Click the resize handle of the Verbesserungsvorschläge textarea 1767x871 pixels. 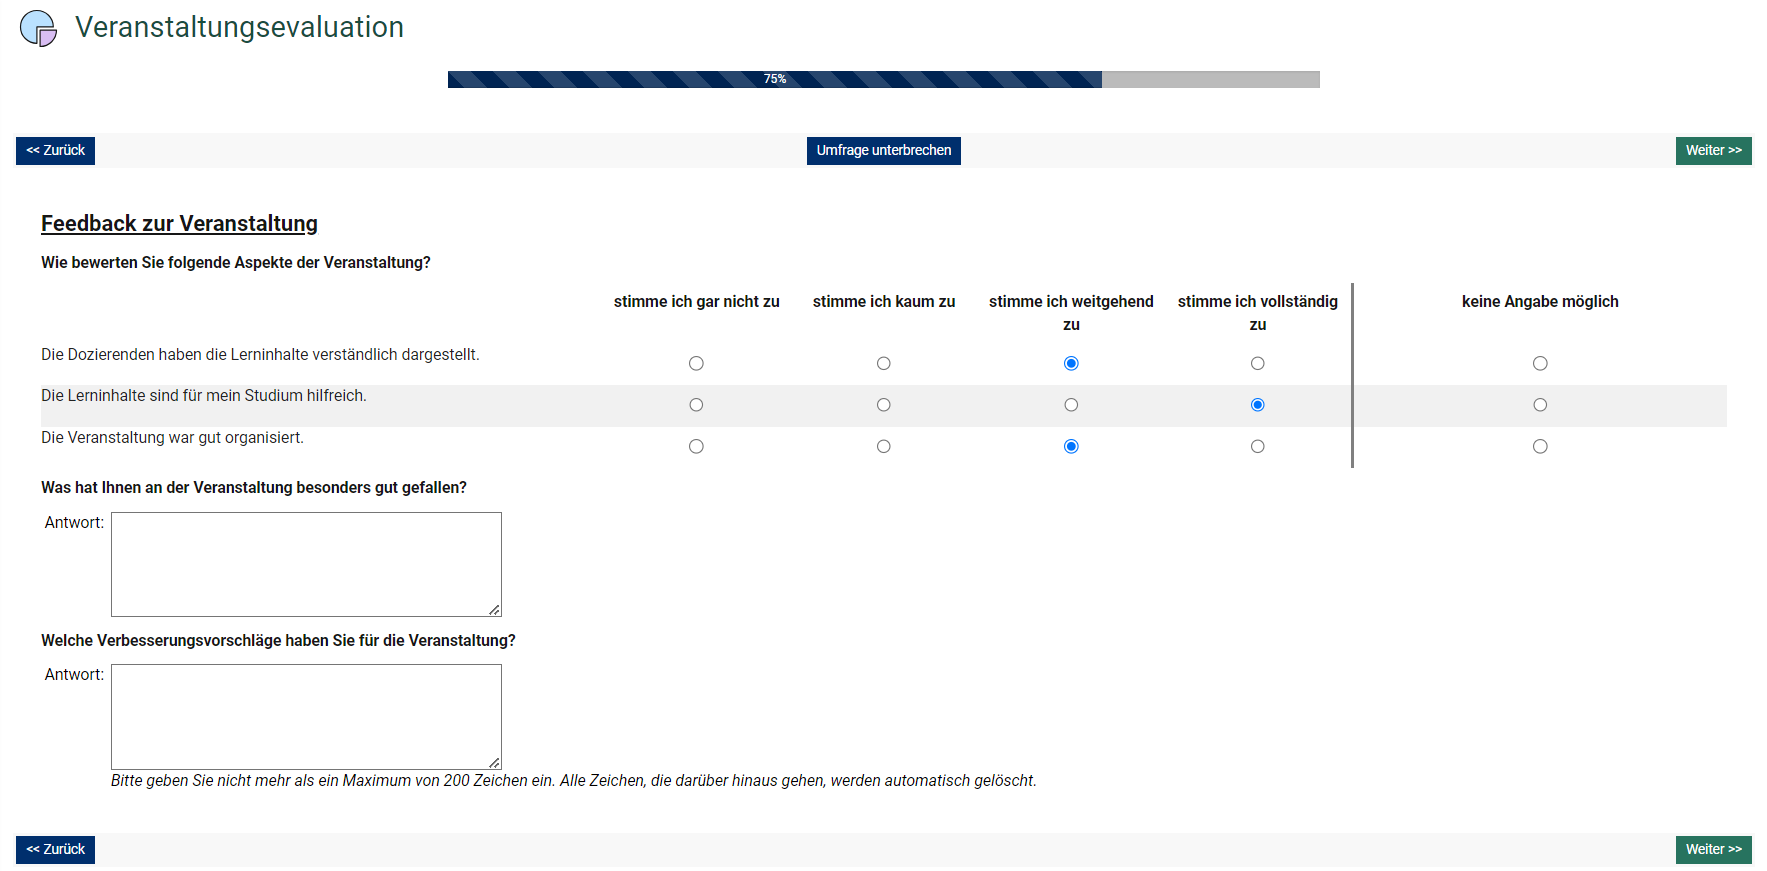point(494,762)
